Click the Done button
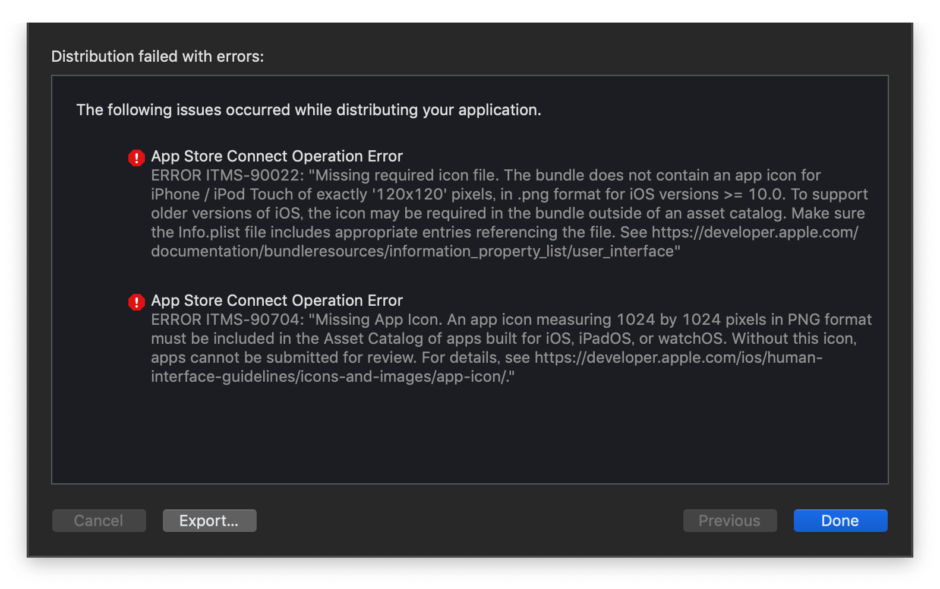The height and width of the screenshot is (589, 940). 840,520
